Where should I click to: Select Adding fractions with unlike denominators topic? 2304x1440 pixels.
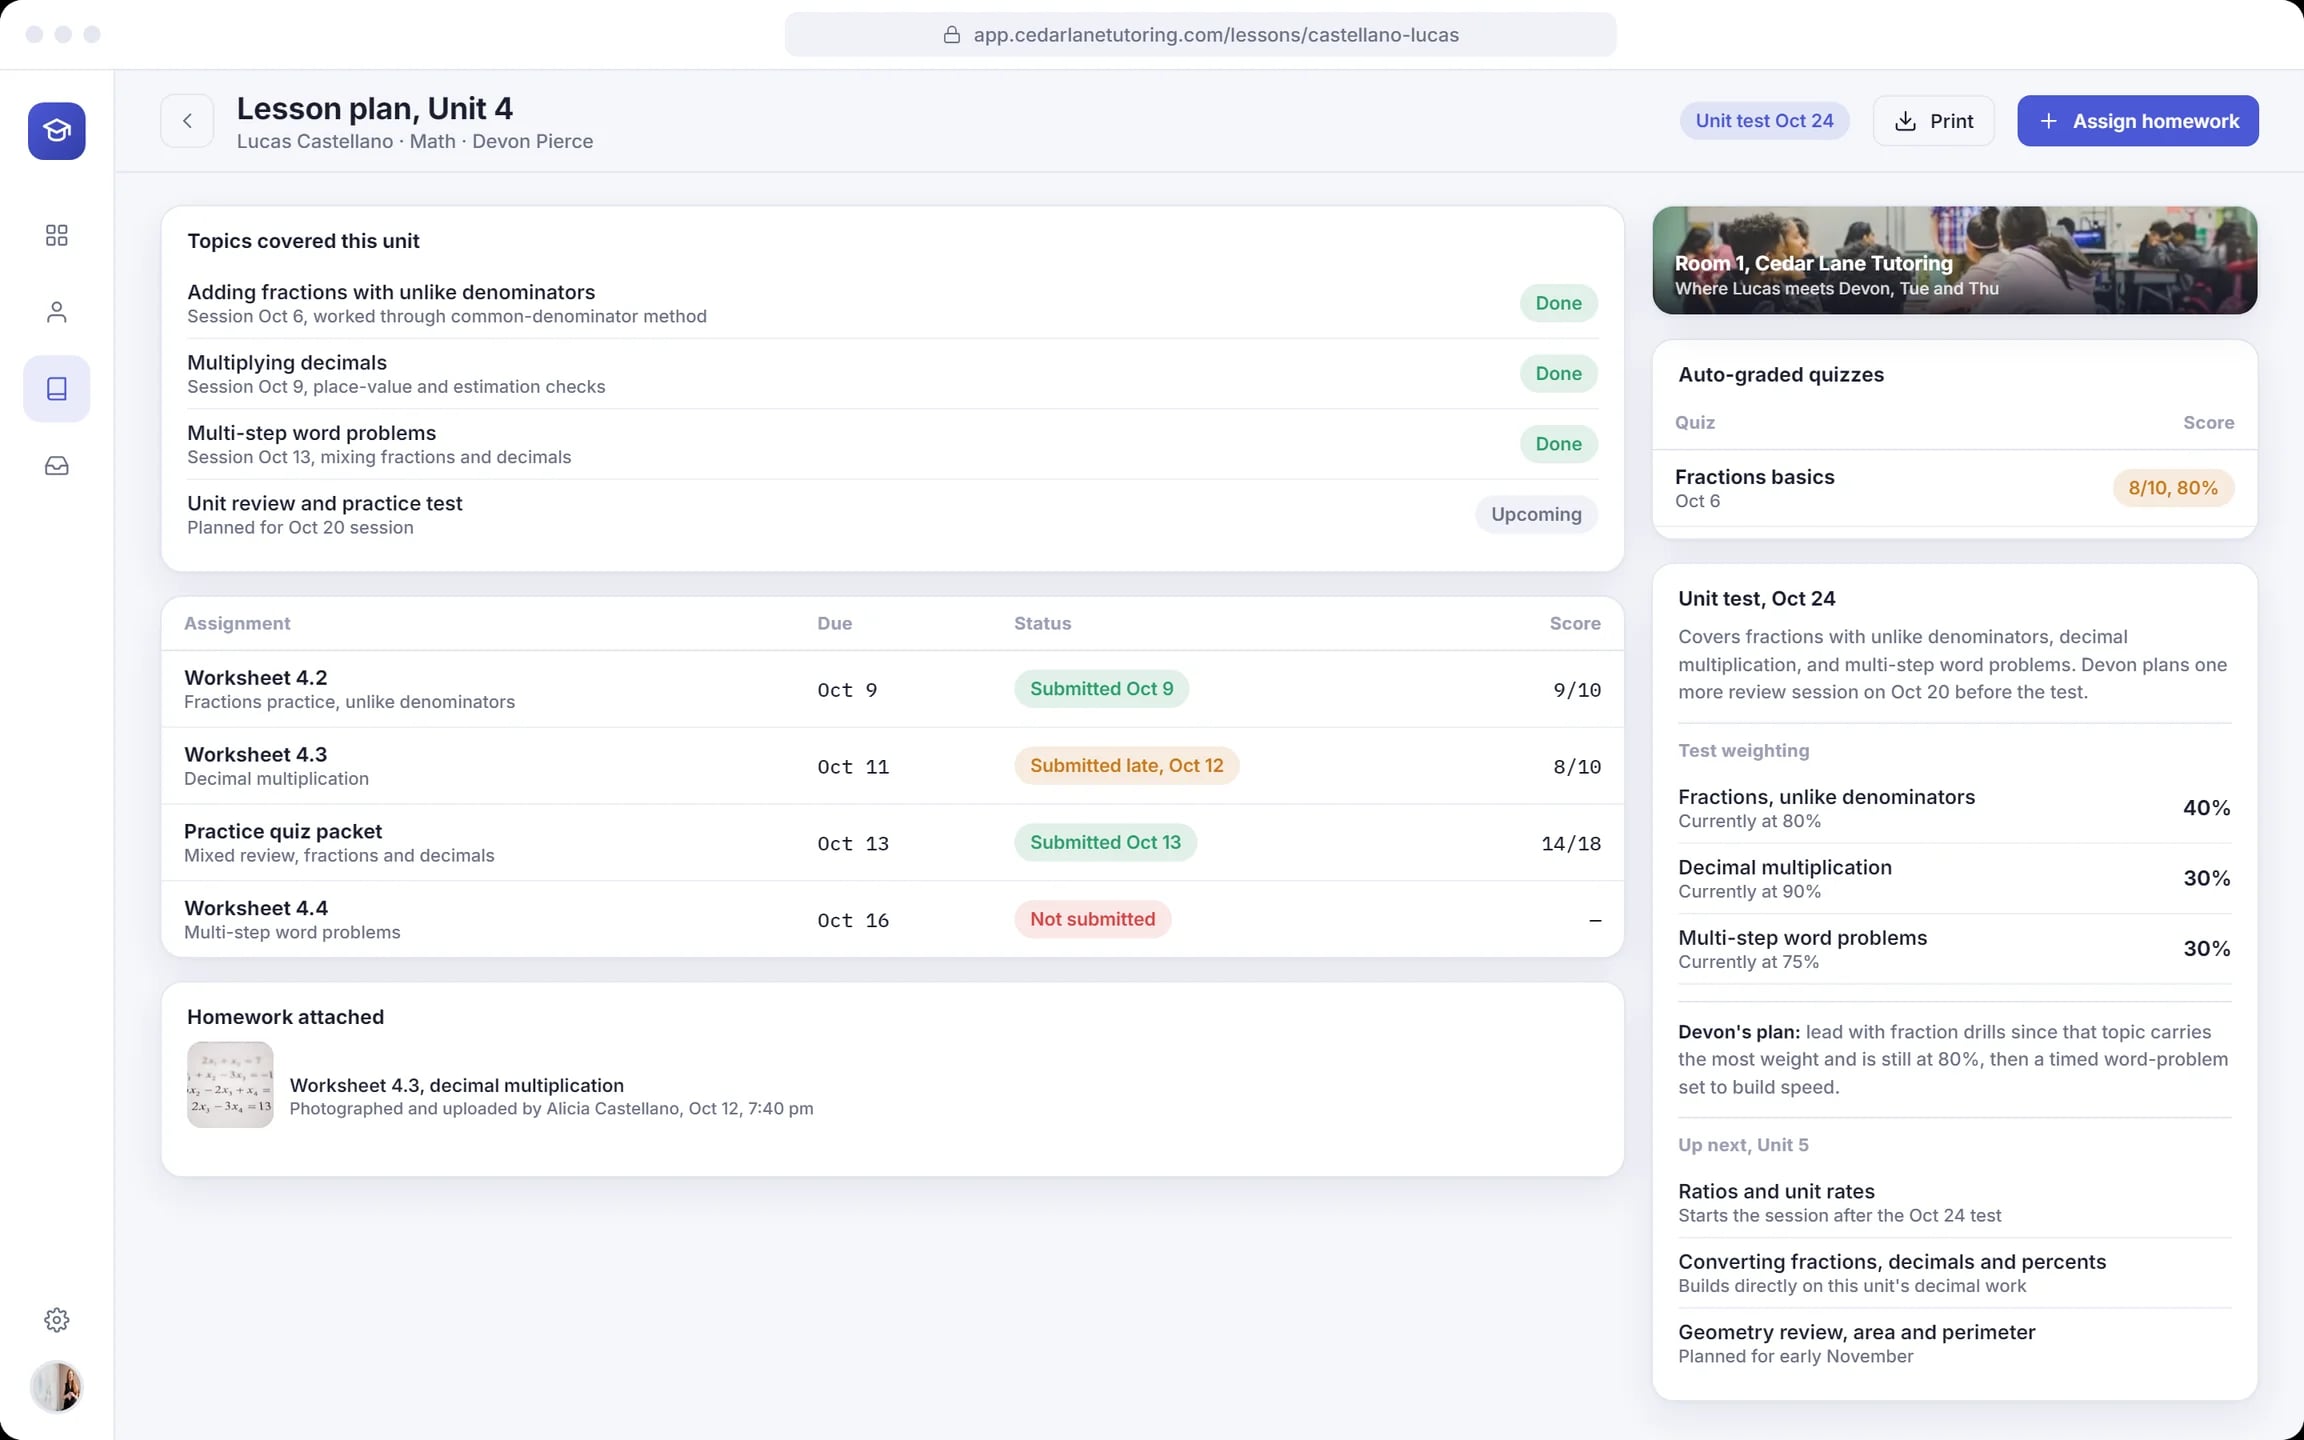click(x=892, y=303)
